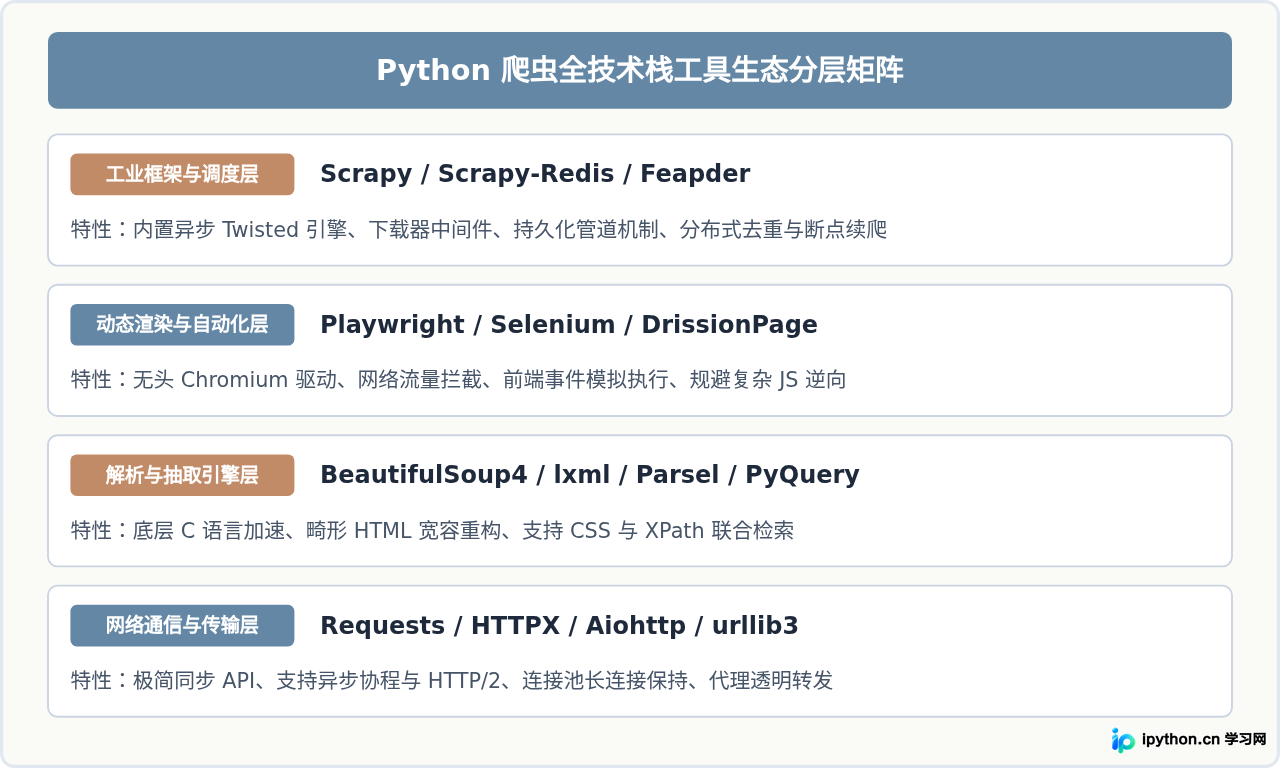Click the description mentioning 畸形 HTML 宽容重构

[x=433, y=531]
